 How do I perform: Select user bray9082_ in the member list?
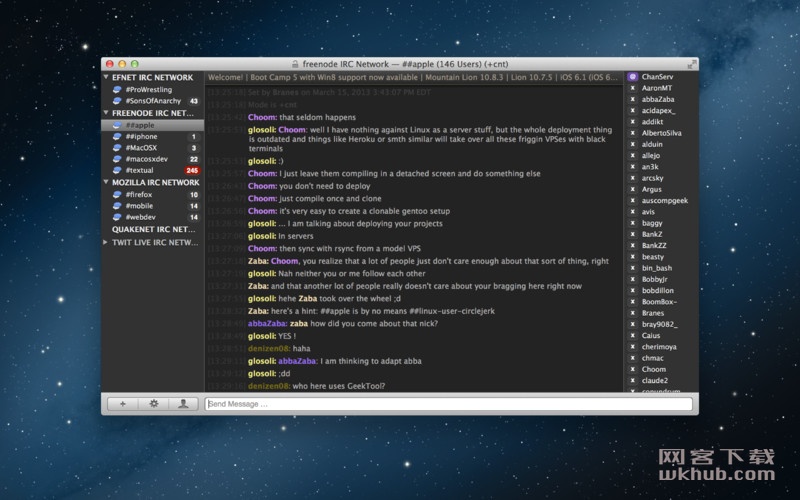[660, 324]
